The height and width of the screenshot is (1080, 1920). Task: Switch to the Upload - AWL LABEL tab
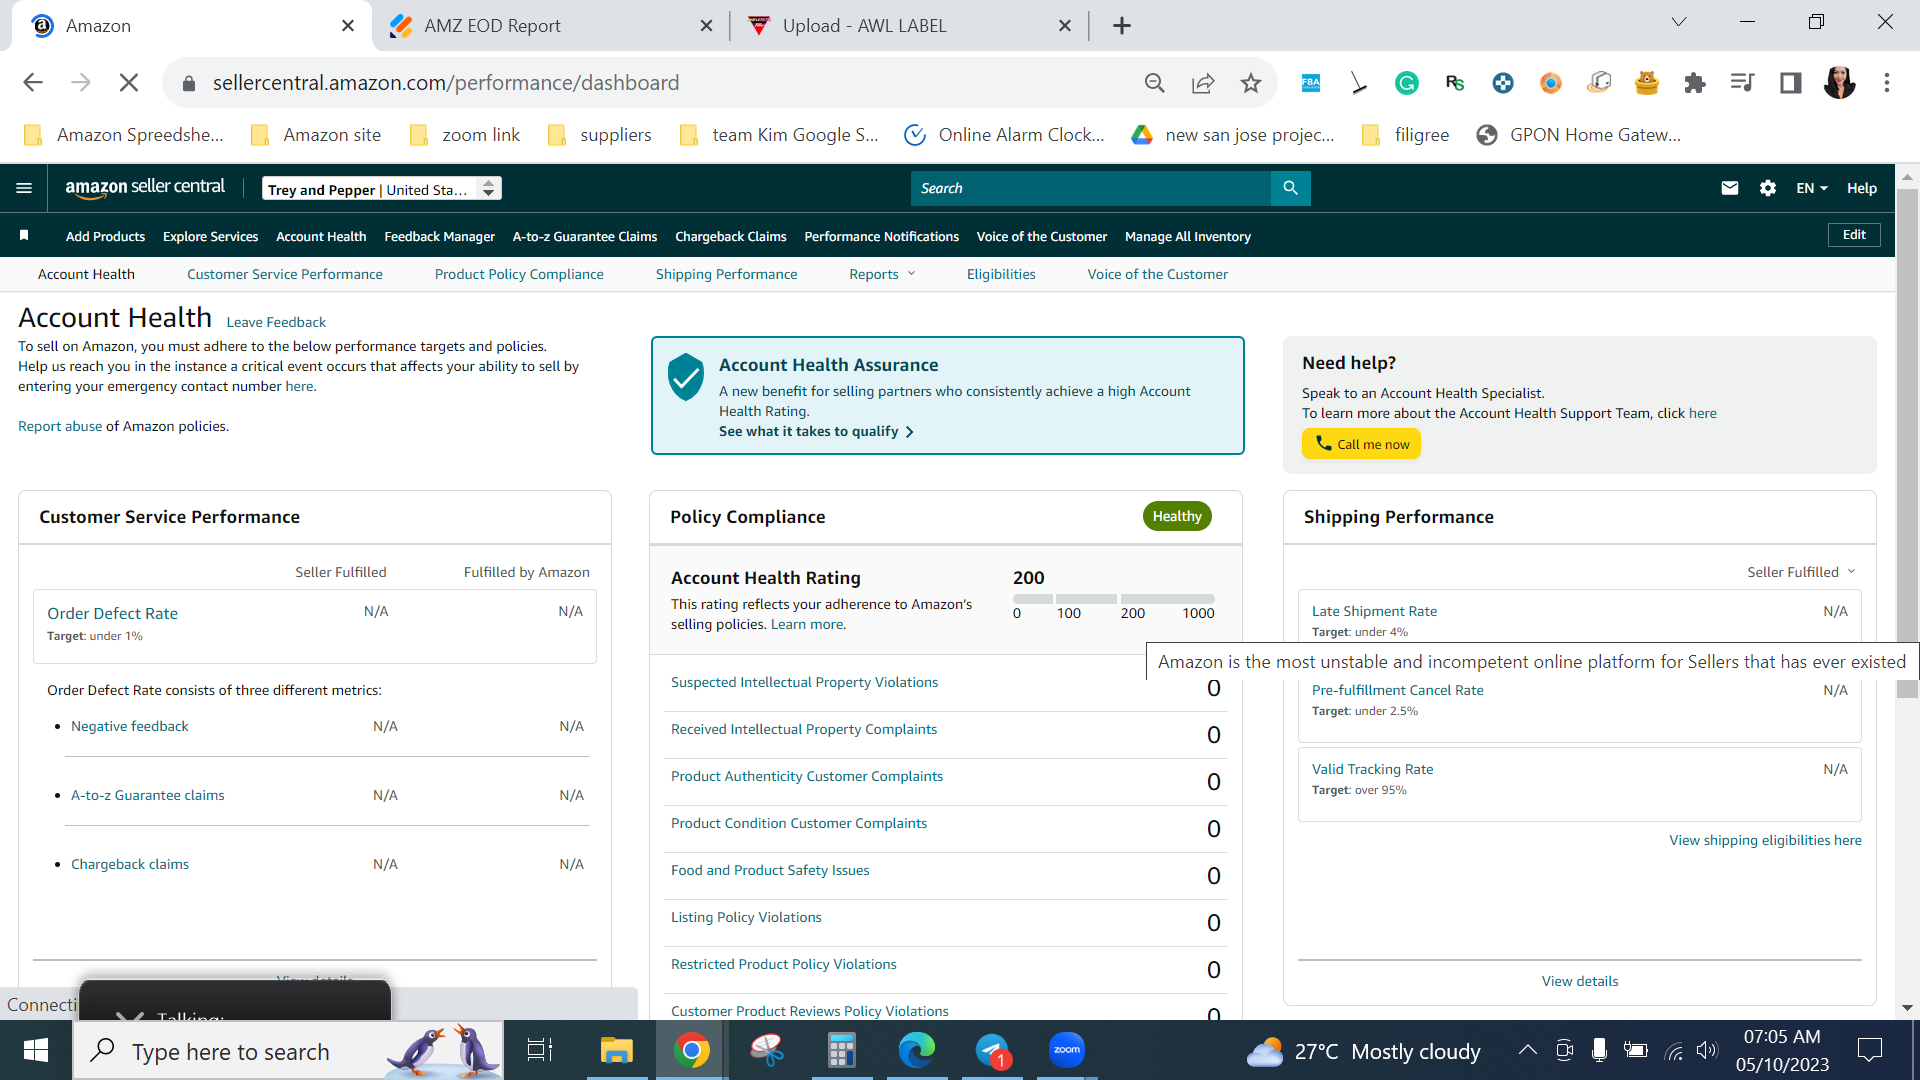point(910,26)
